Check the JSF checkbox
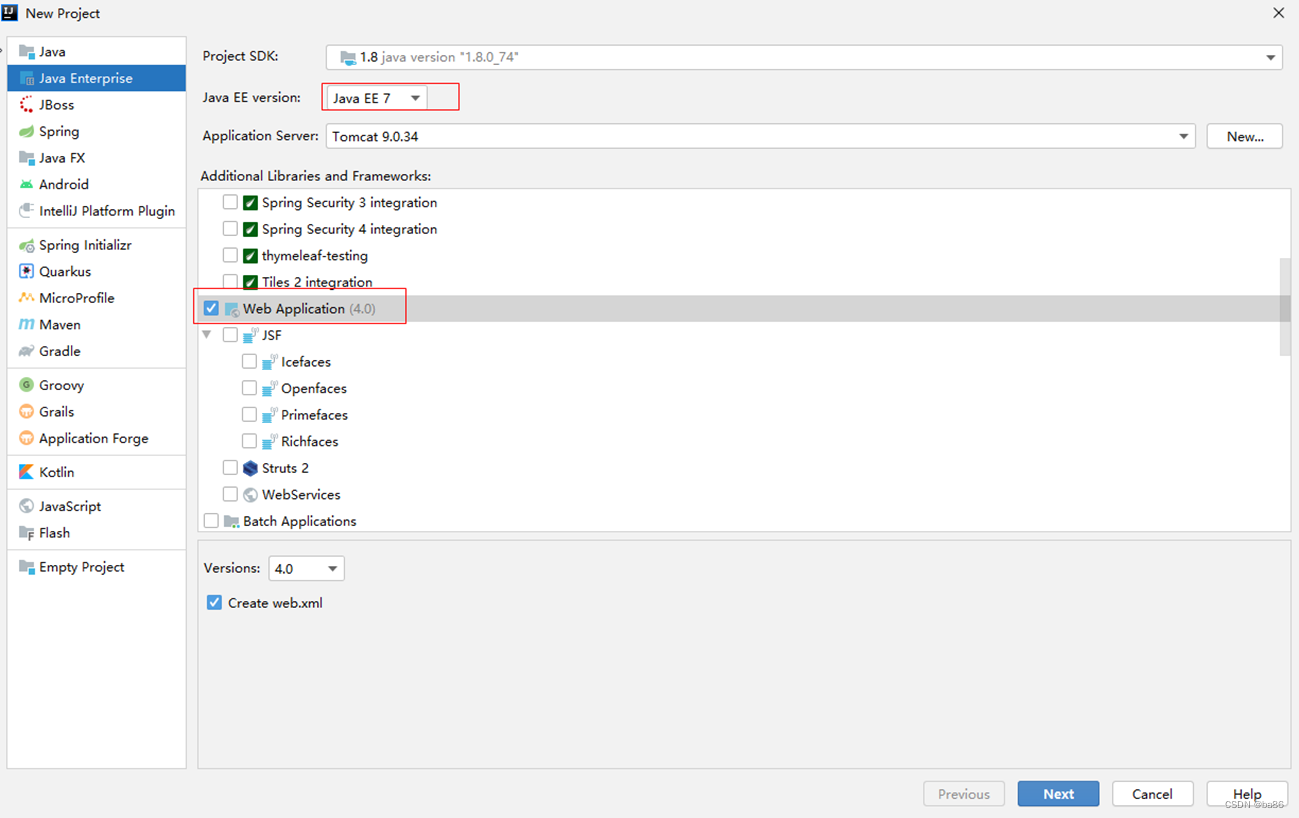 (x=230, y=335)
